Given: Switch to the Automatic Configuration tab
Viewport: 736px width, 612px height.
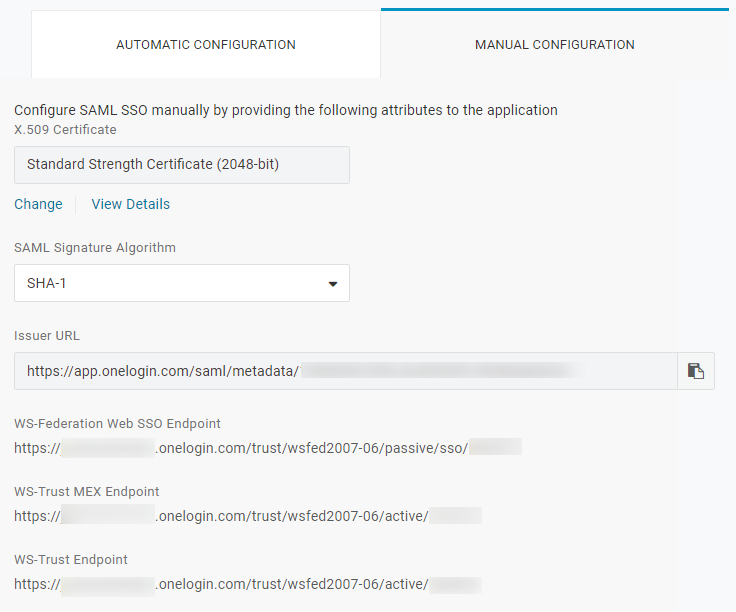Looking at the screenshot, I should [206, 45].
